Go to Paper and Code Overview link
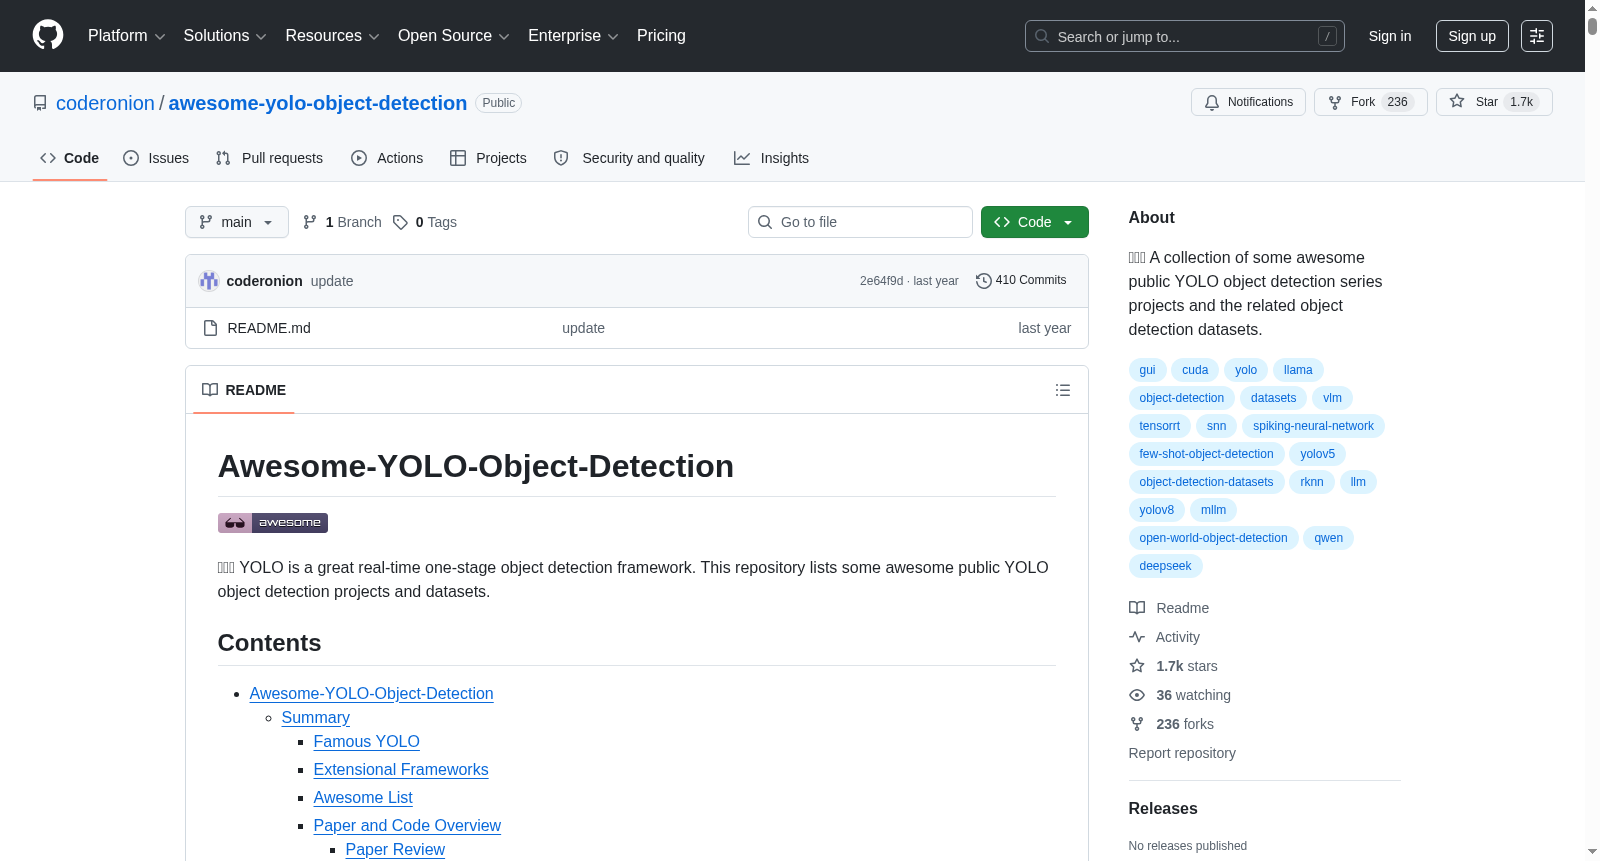This screenshot has width=1600, height=861. 407,826
